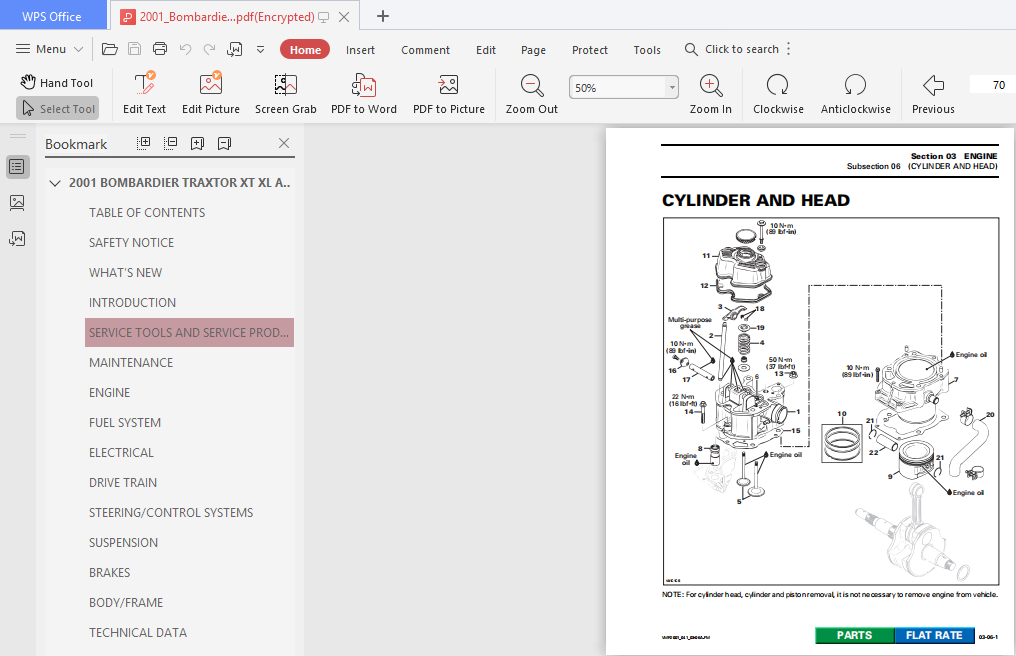Select the Edit Picture tool
The image size is (1016, 656).
pyautogui.click(x=211, y=93)
